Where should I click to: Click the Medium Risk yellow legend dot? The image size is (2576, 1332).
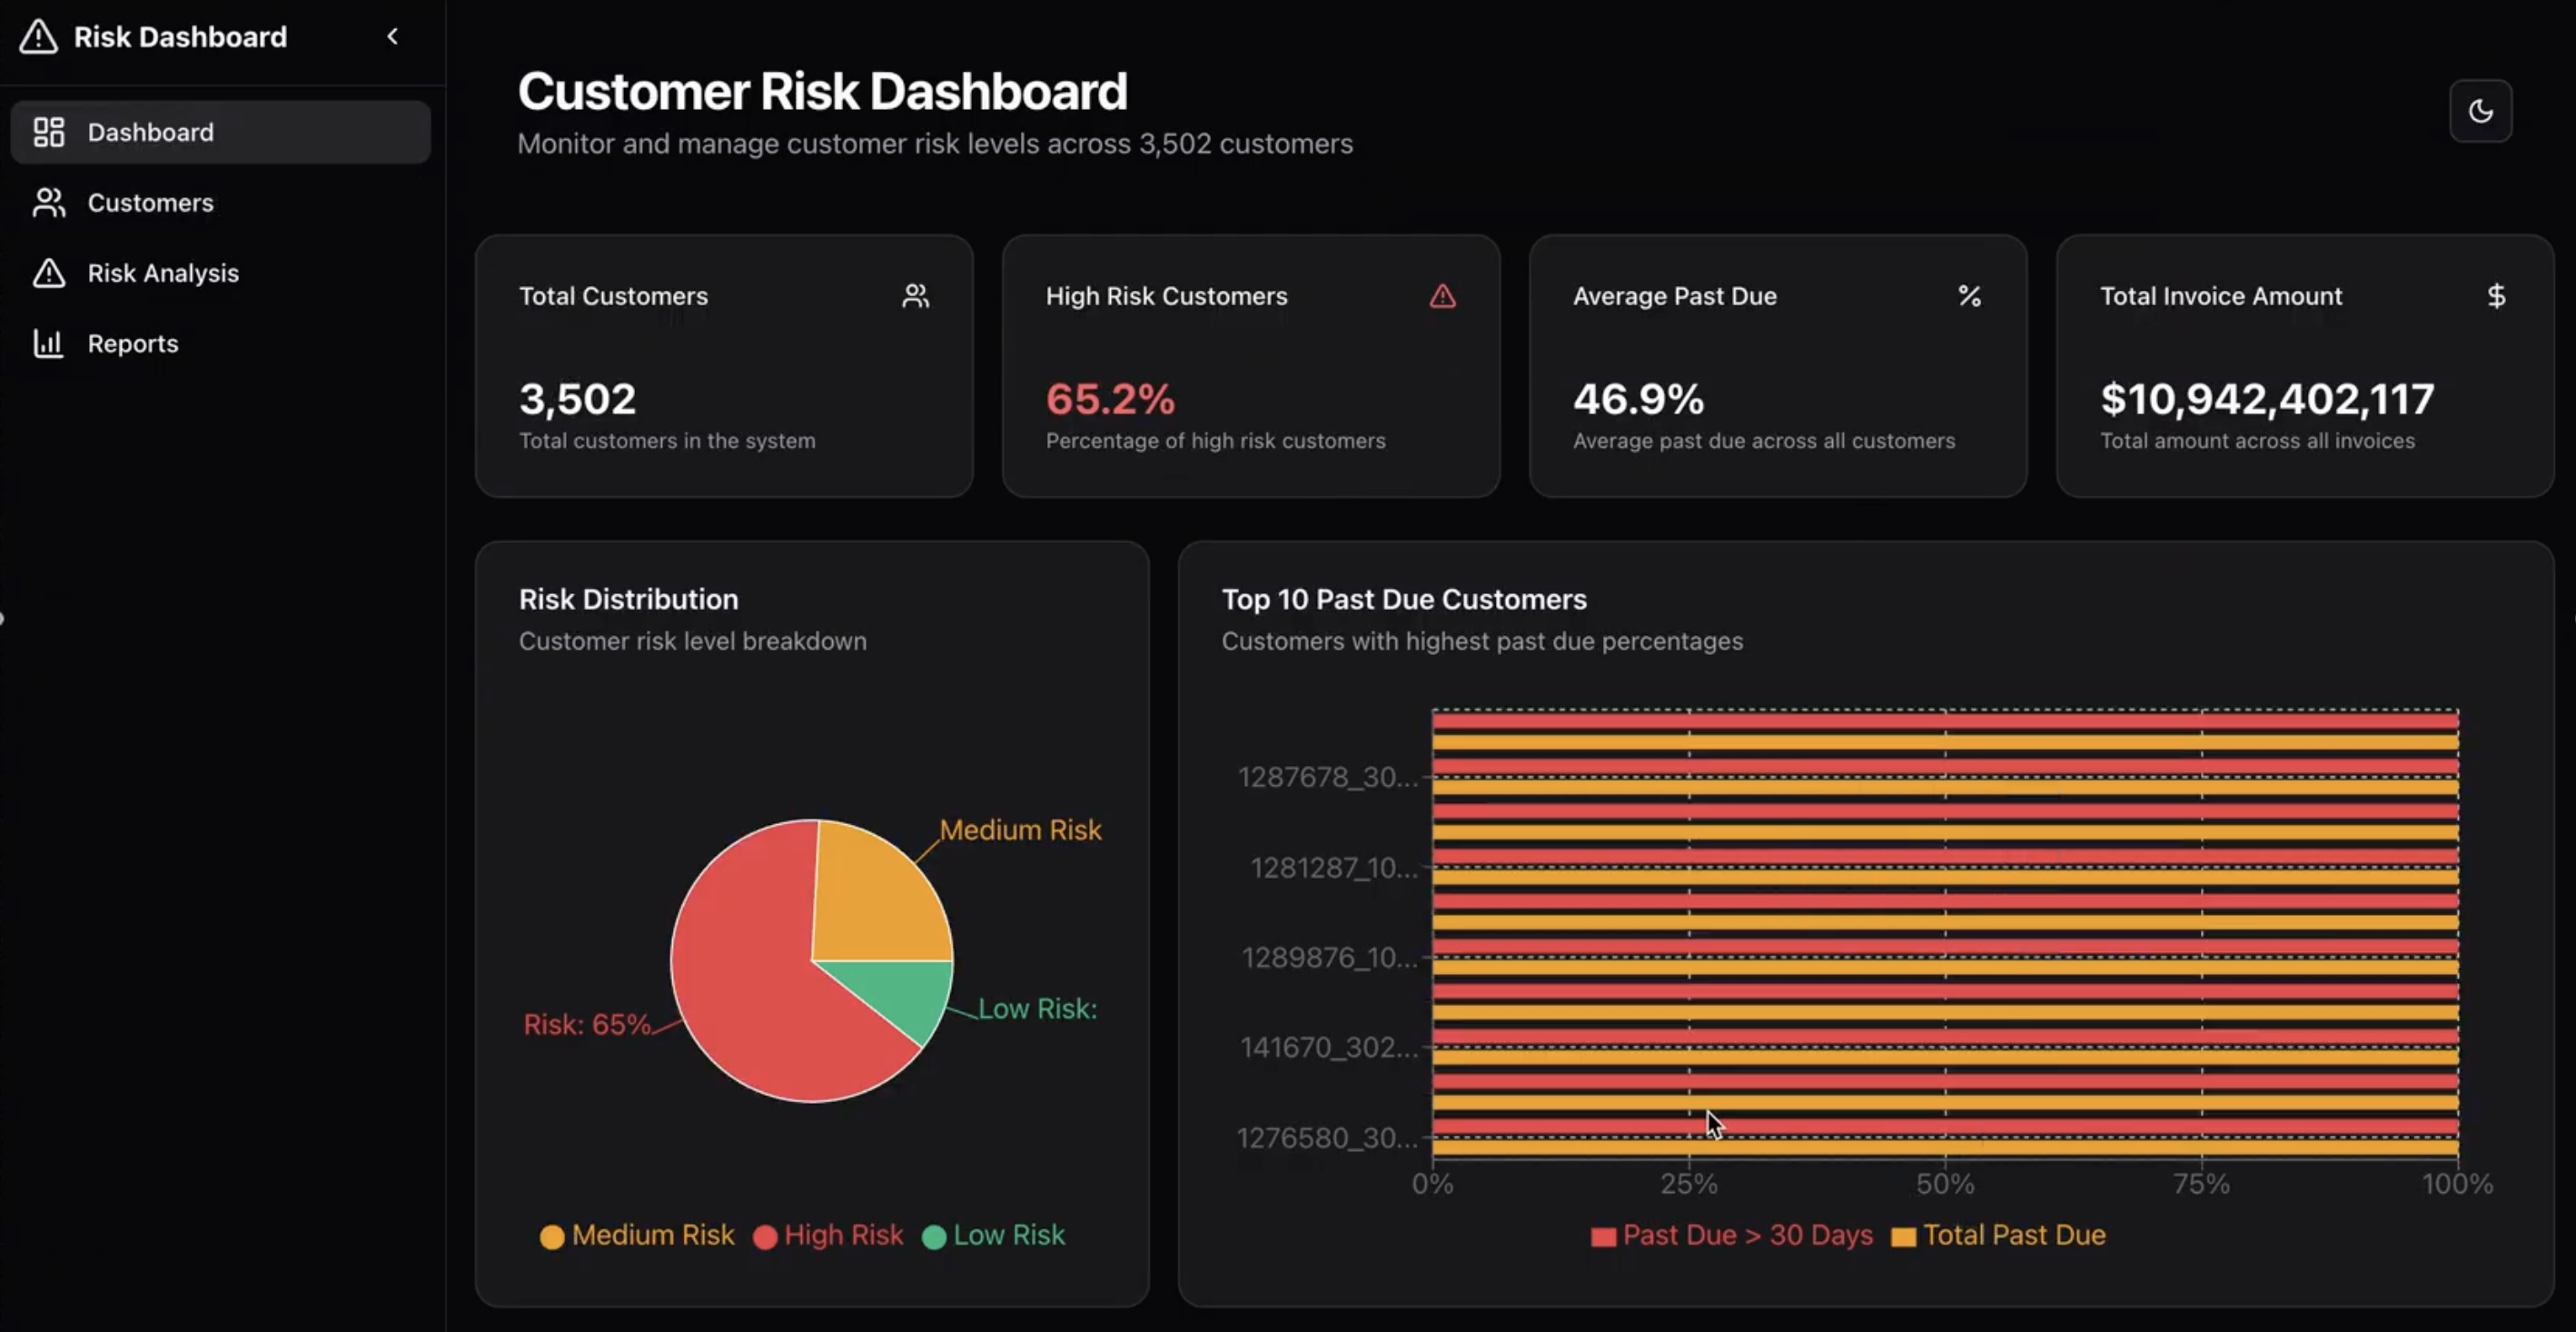pos(551,1236)
